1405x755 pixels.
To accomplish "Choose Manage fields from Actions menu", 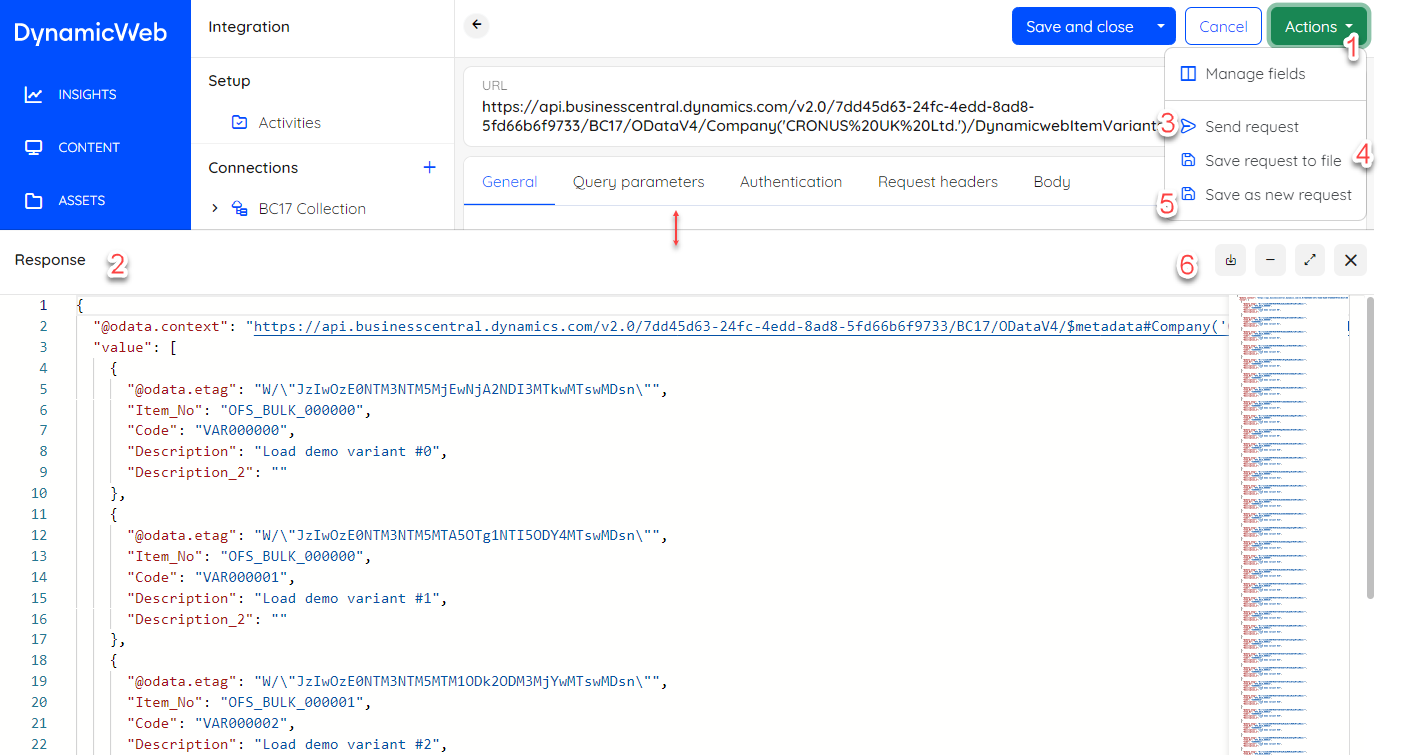I will pos(1266,74).
